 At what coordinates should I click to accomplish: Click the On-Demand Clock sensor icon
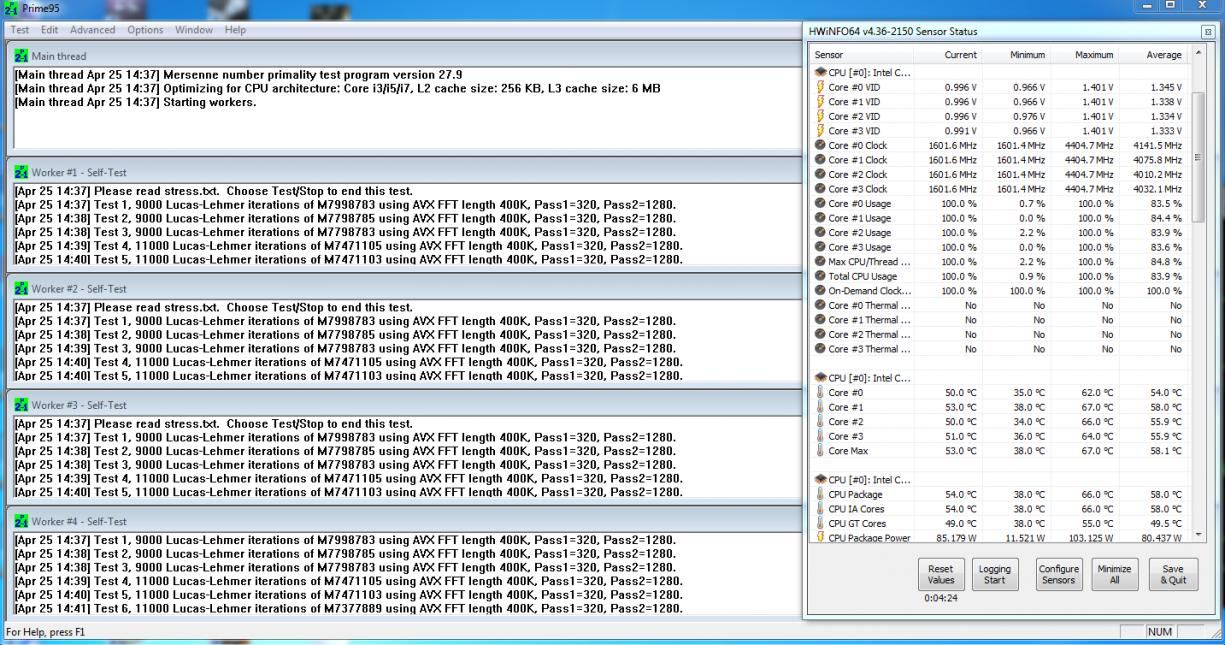click(x=820, y=290)
